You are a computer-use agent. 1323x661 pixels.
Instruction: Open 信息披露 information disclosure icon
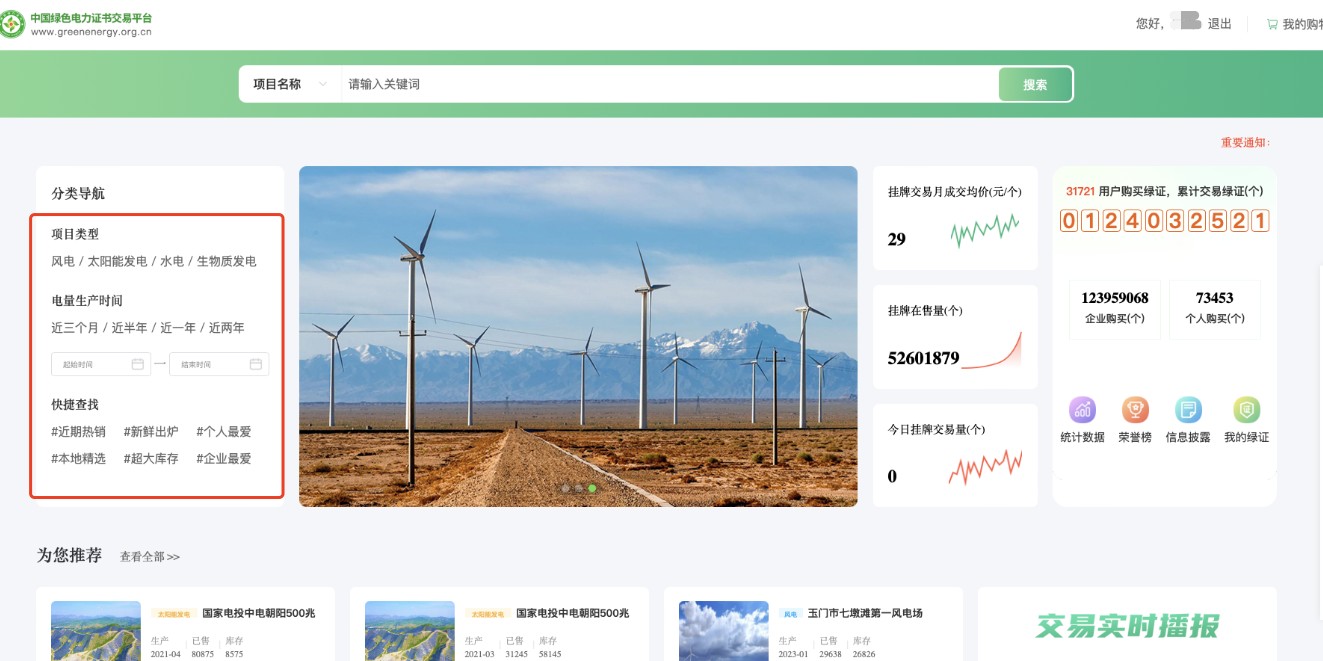[1188, 410]
